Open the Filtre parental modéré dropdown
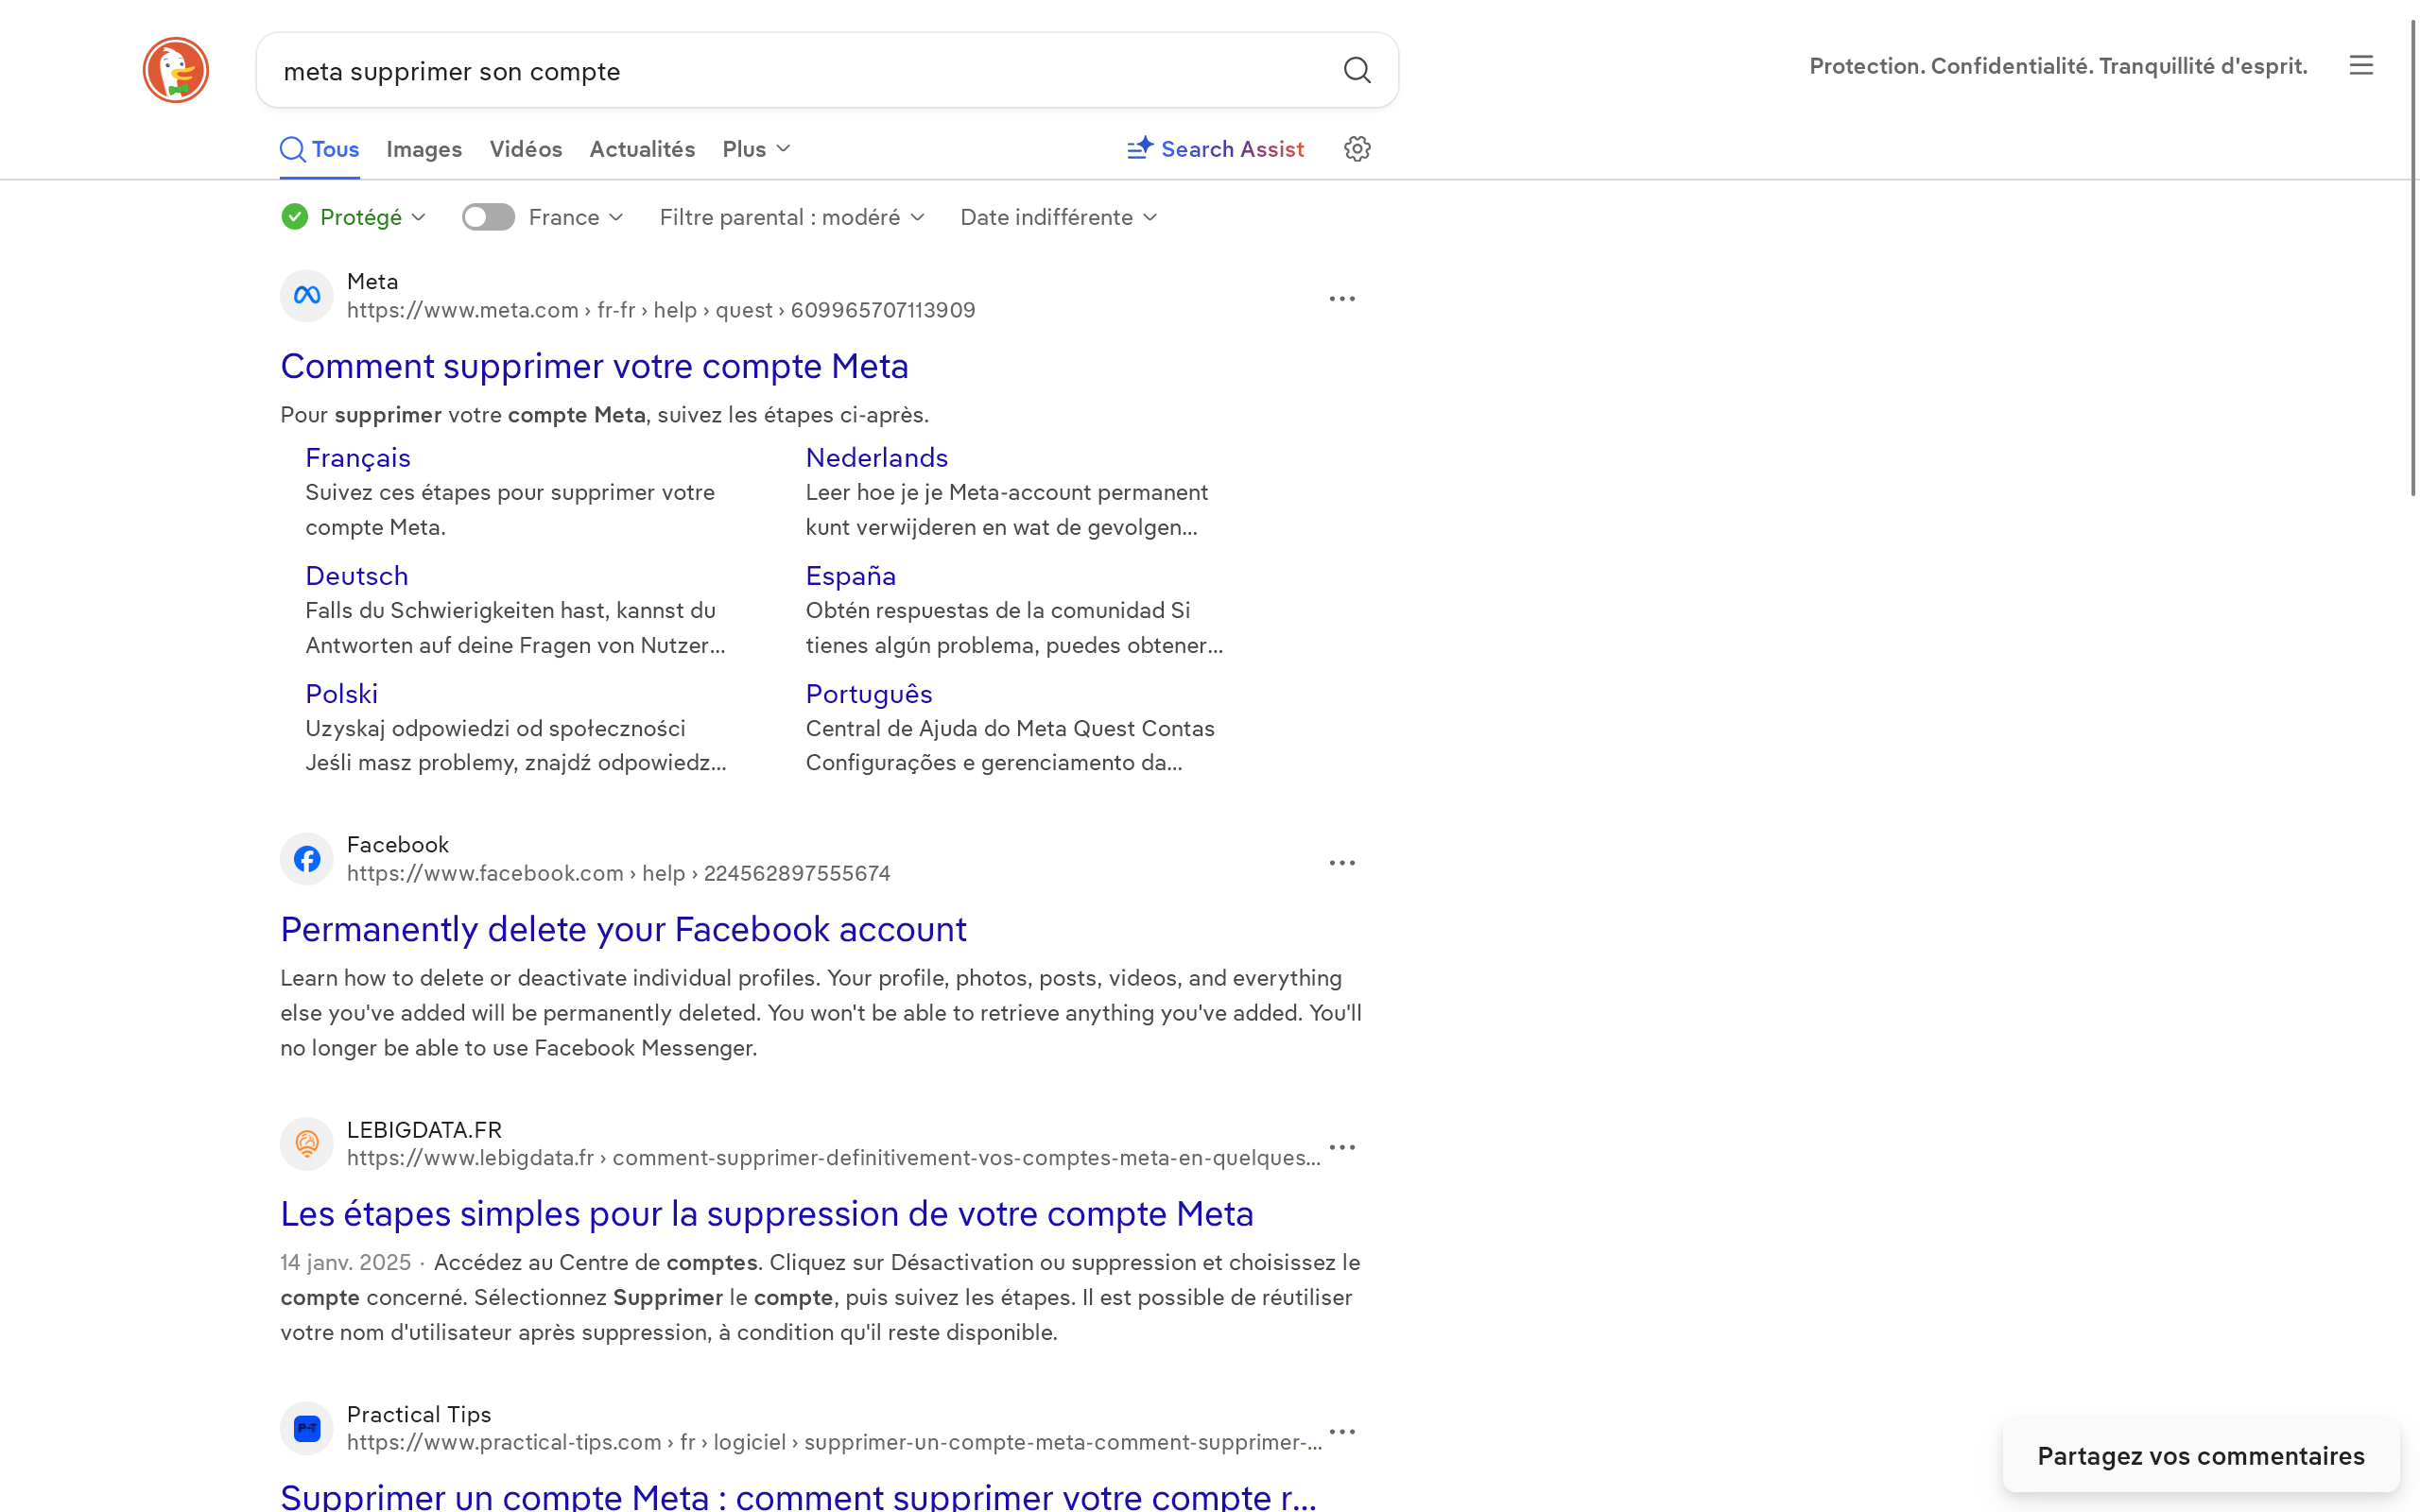 point(791,217)
